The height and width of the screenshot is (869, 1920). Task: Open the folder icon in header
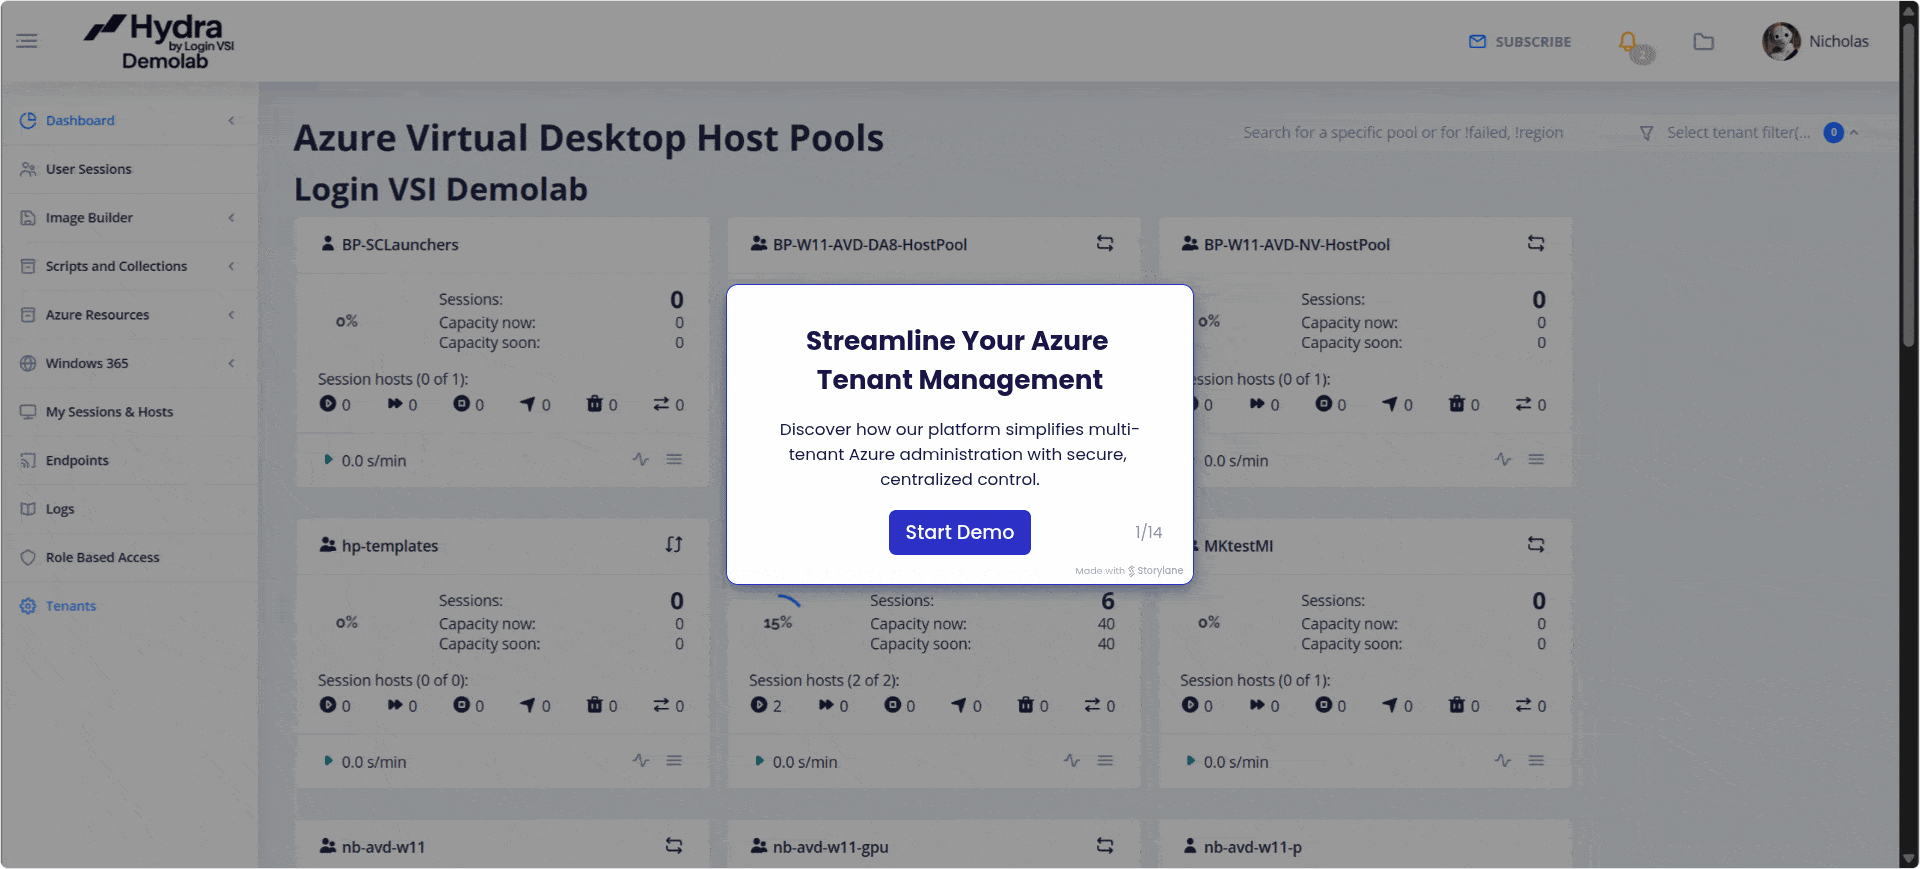pyautogui.click(x=1703, y=42)
